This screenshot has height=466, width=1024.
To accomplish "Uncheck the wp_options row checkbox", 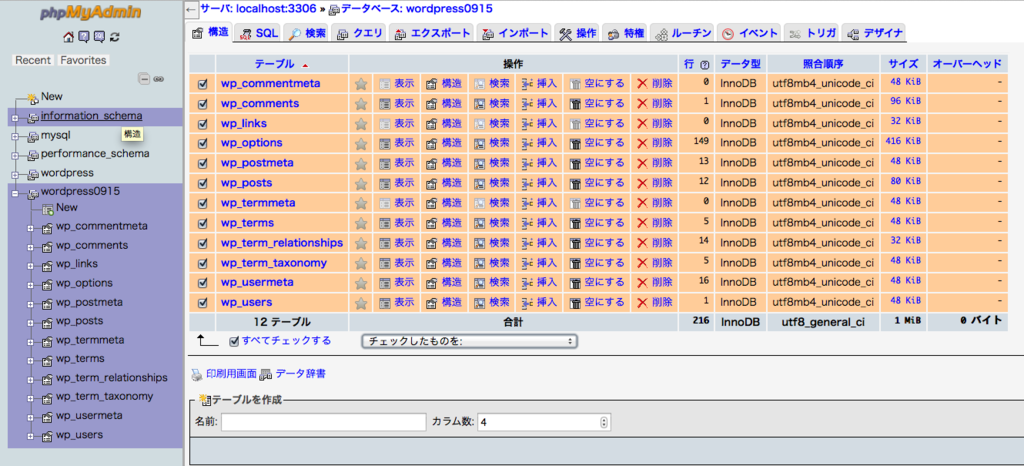I will coord(202,143).
